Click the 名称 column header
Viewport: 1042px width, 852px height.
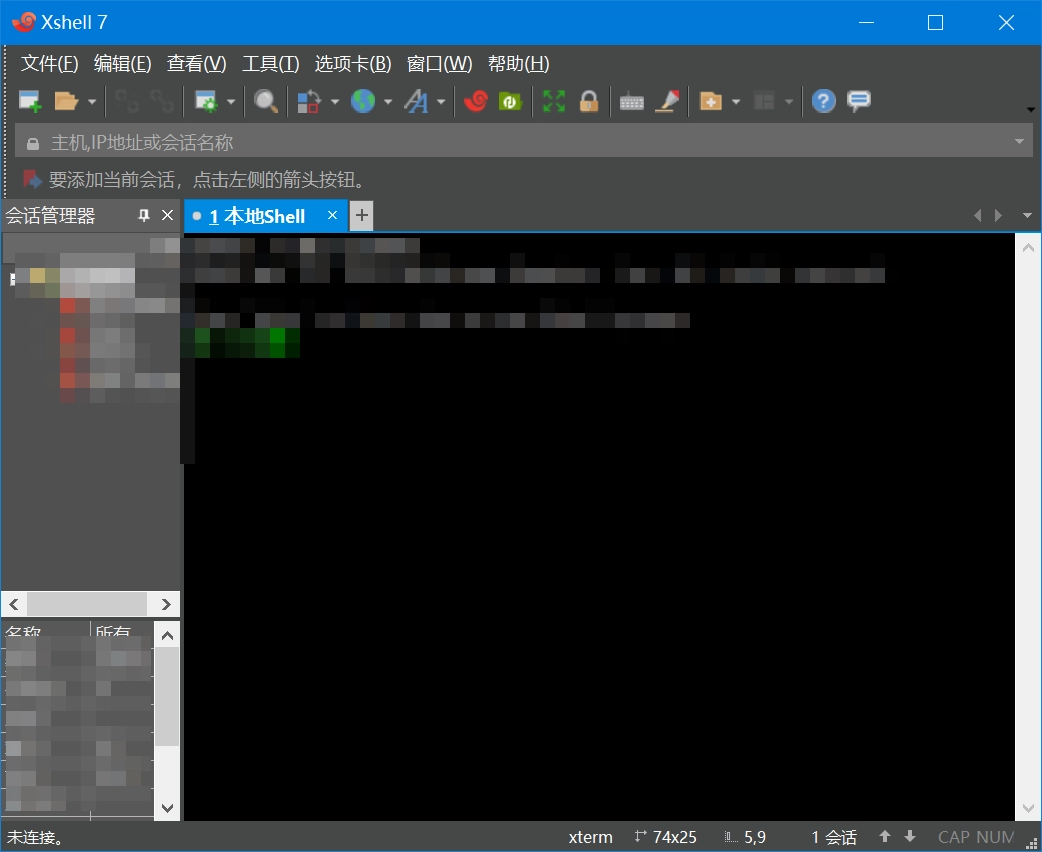pyautogui.click(x=24, y=631)
